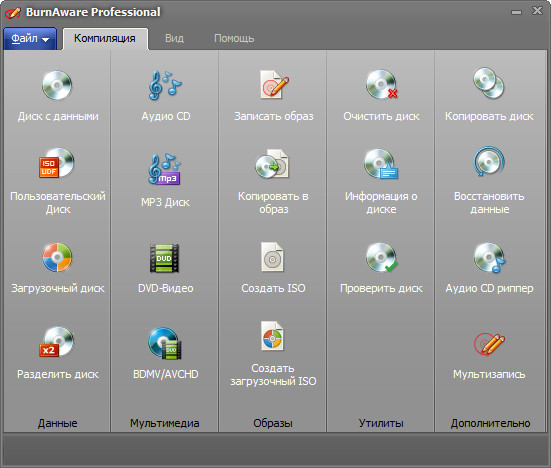Viewport: 551px width, 468px height.
Task: Click the BurnAware Professional title text
Action: 93,12
